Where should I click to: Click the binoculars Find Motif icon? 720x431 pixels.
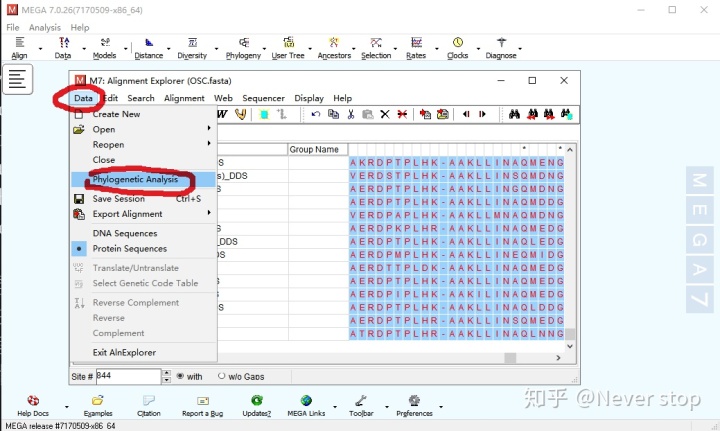pyautogui.click(x=514, y=114)
